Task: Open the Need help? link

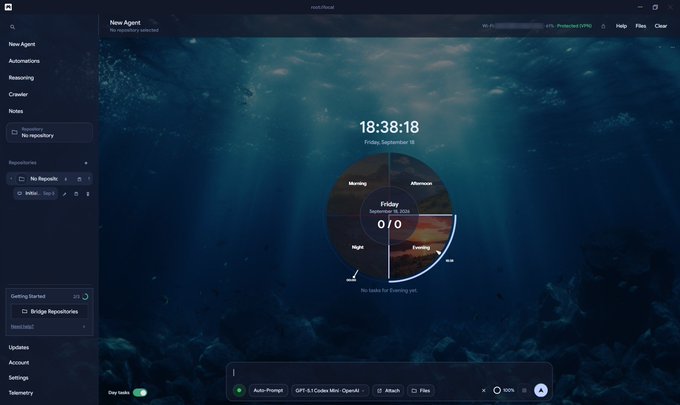Action: (22, 327)
